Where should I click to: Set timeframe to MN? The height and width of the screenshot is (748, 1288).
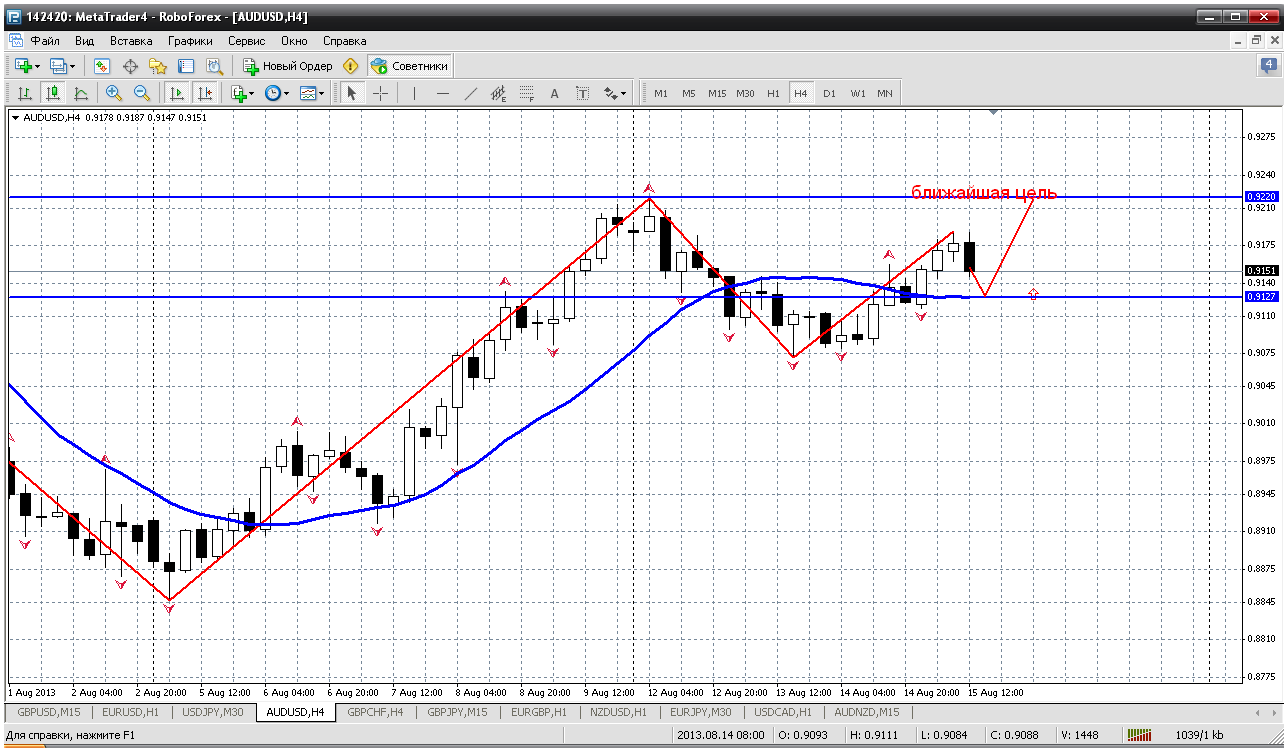point(885,93)
